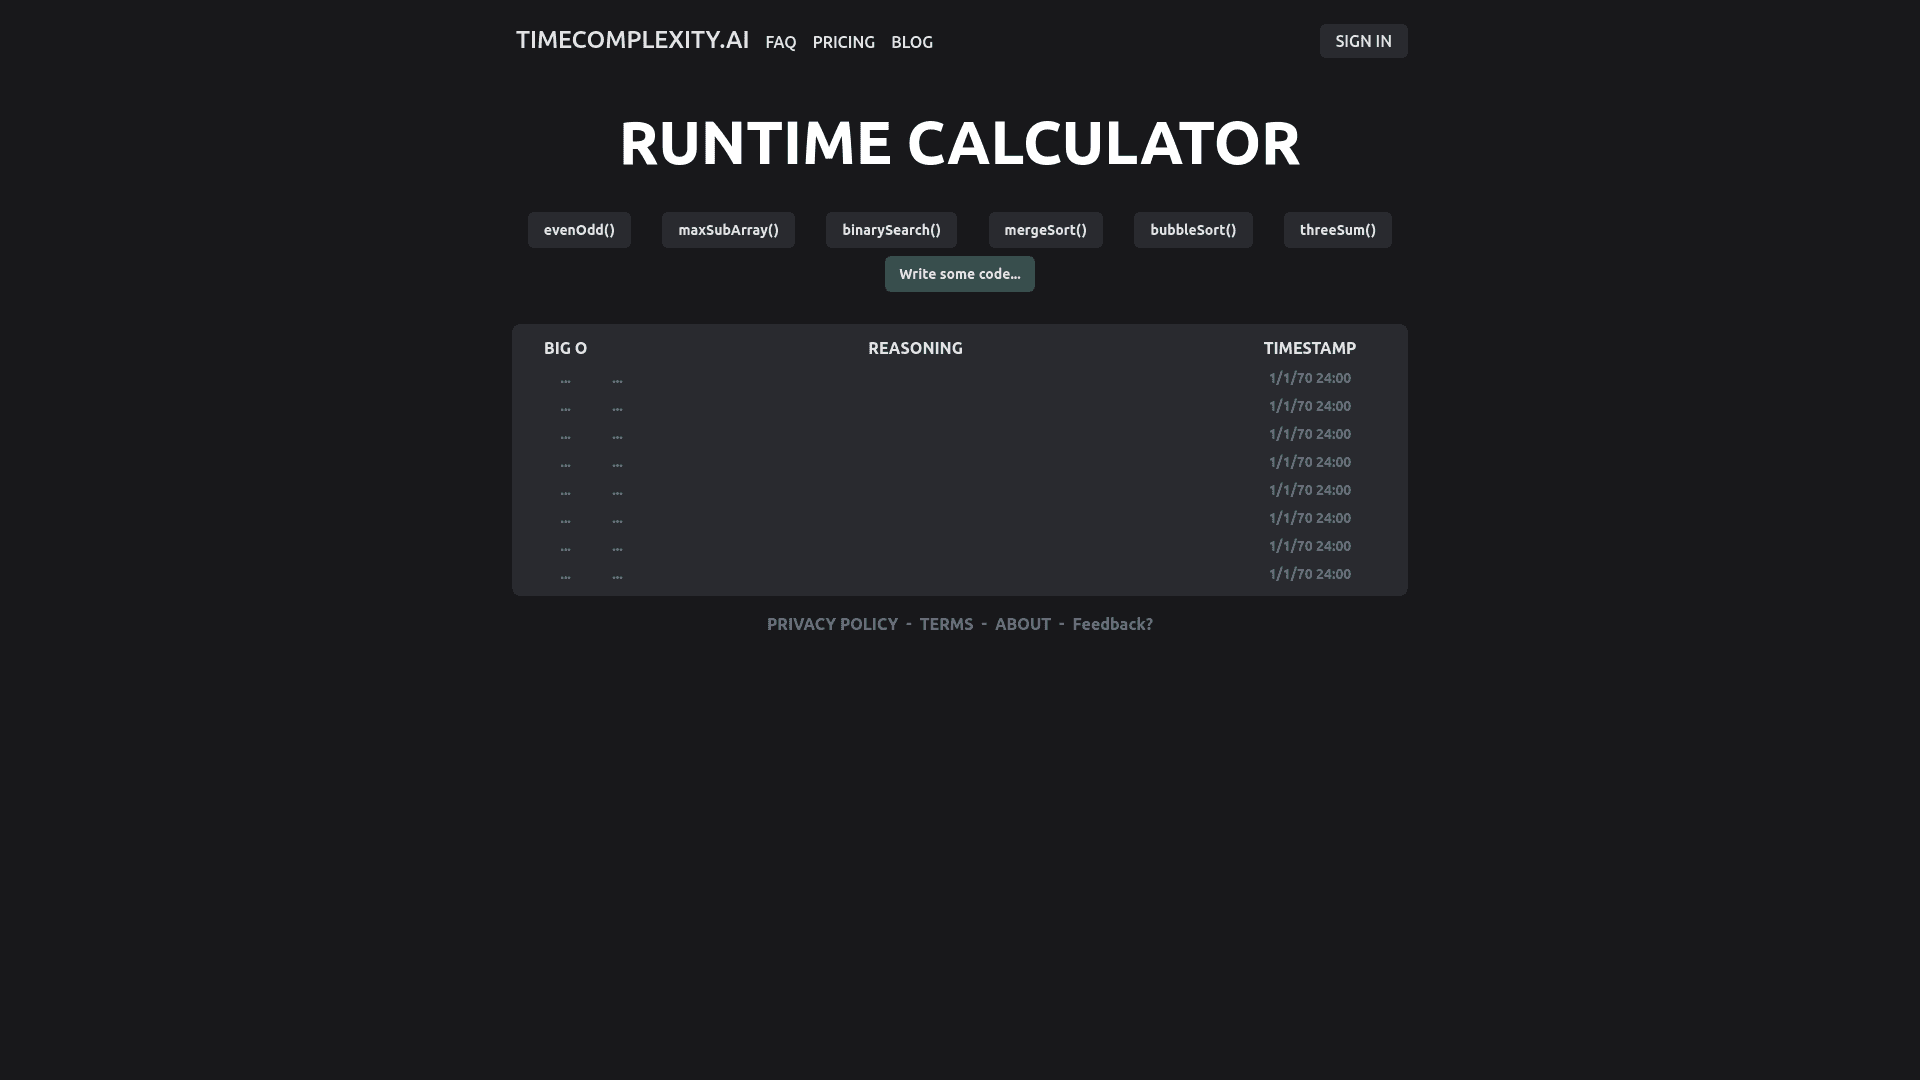The width and height of the screenshot is (1920, 1080).
Task: Click the SIGN IN button
Action: tap(1363, 41)
